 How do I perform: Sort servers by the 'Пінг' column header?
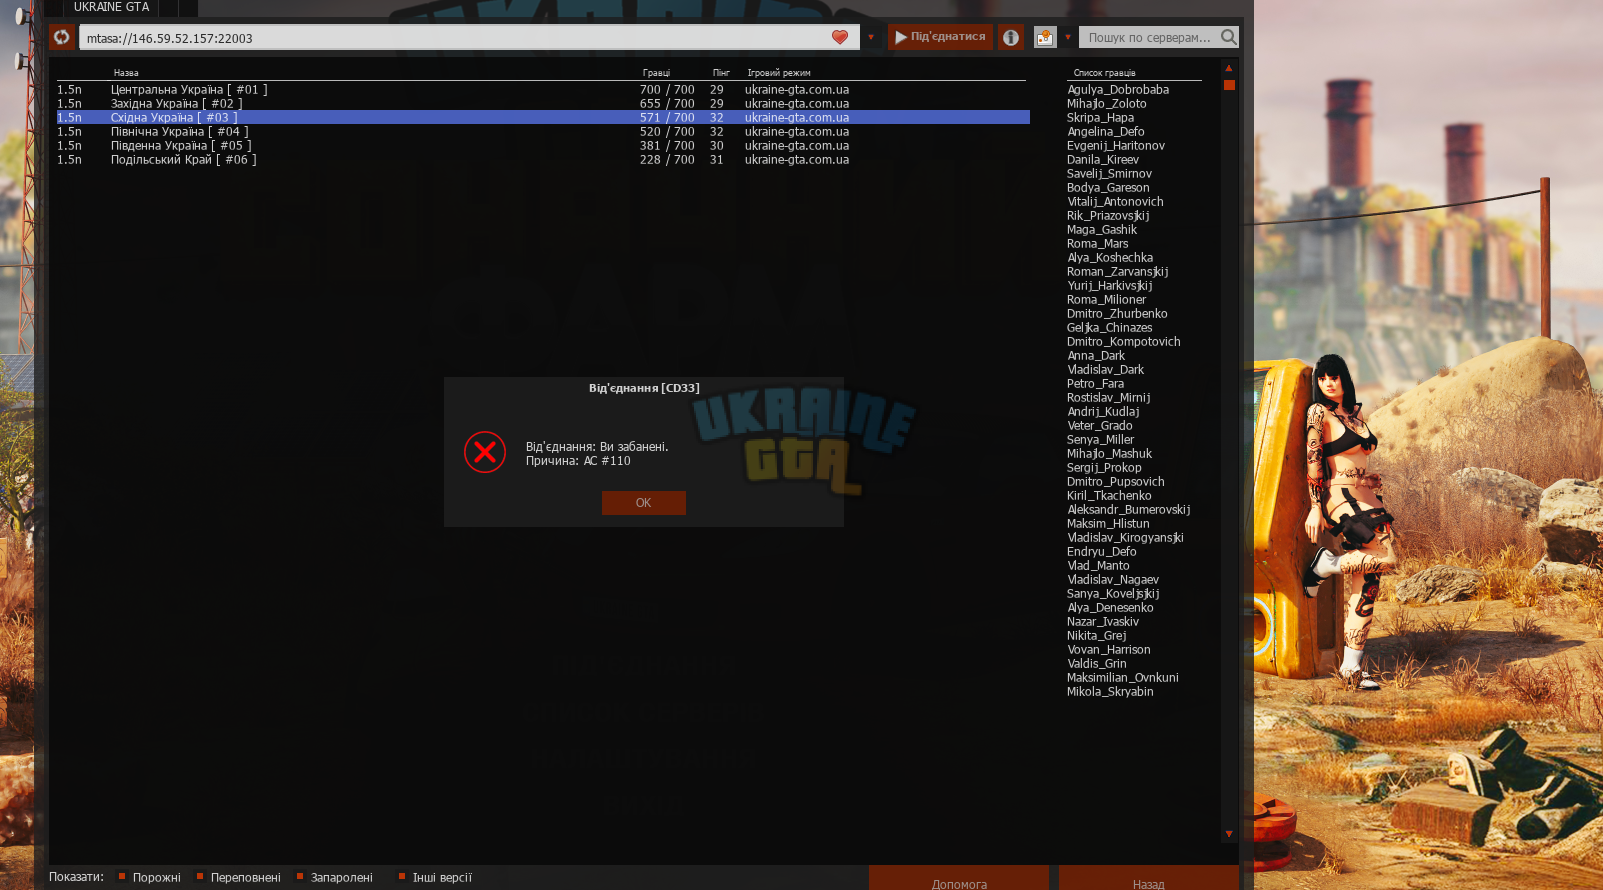[x=721, y=73]
